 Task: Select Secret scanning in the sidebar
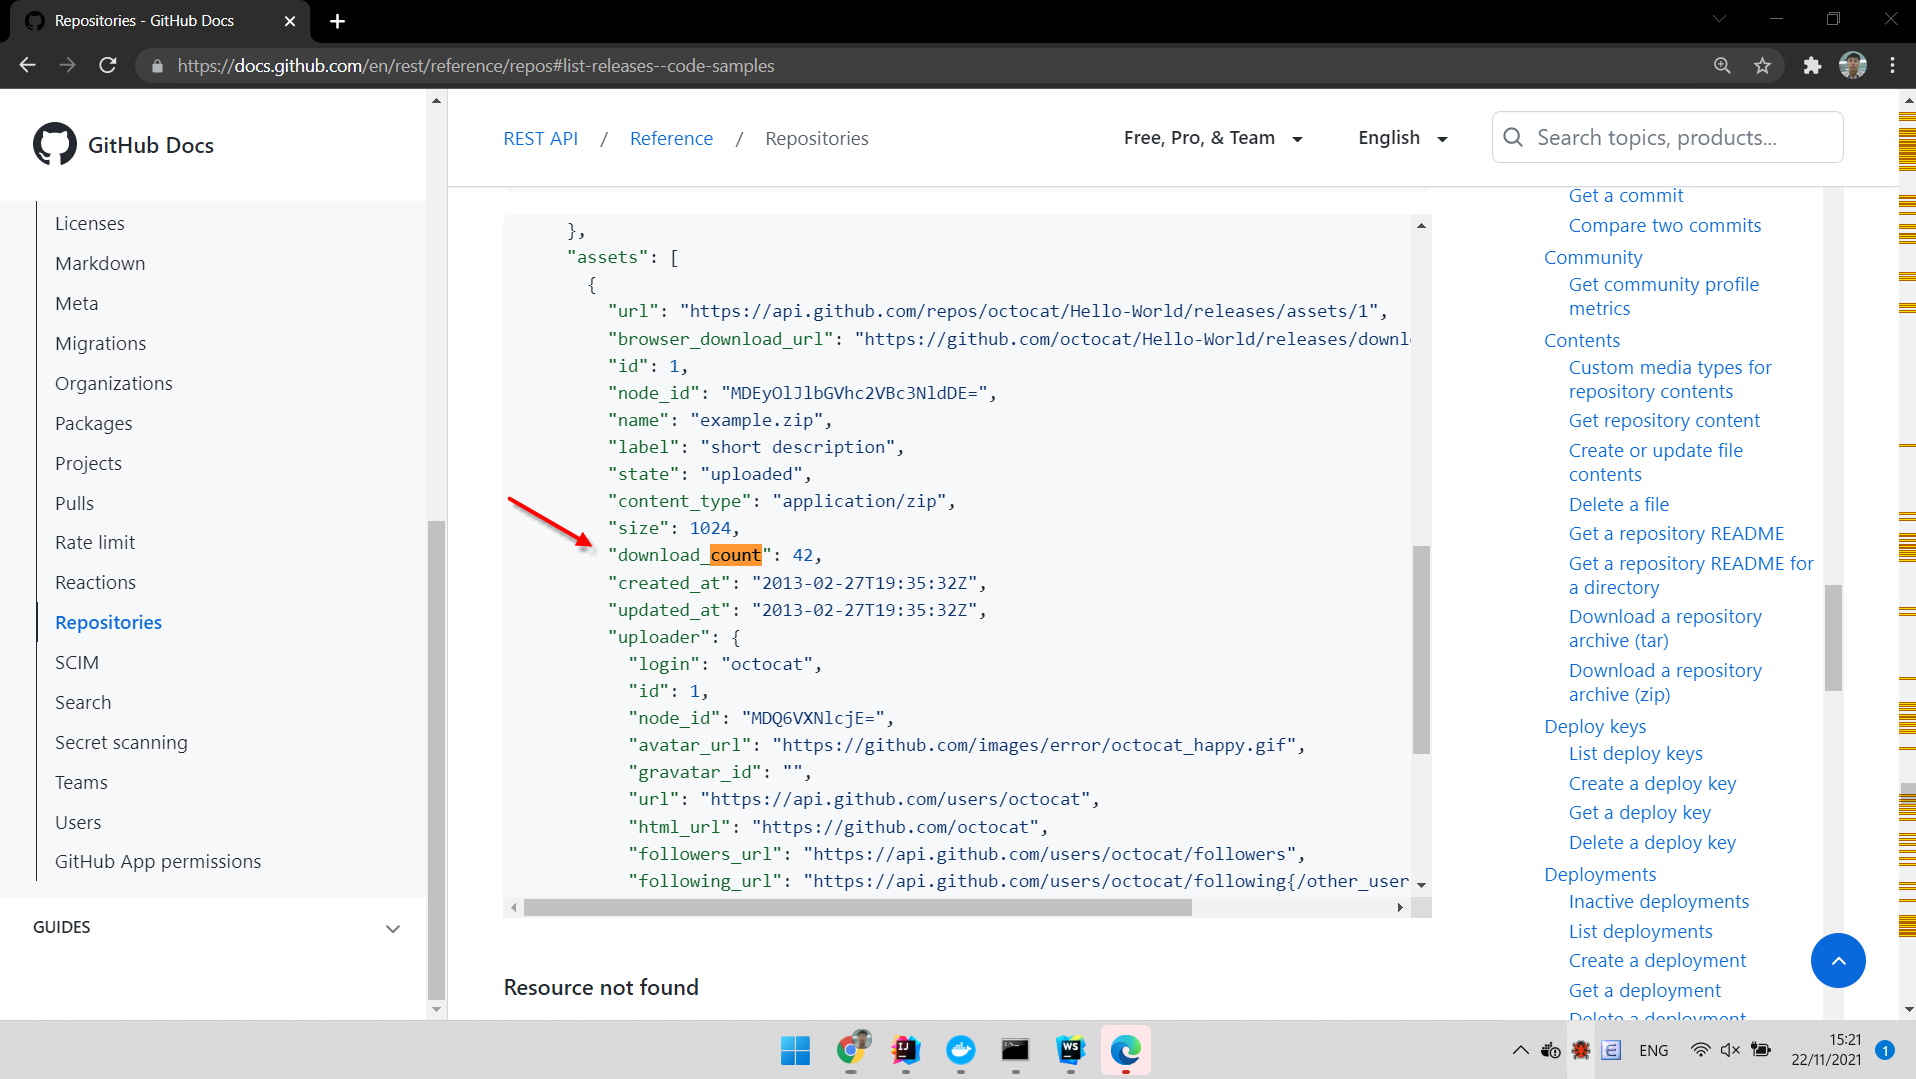[121, 742]
